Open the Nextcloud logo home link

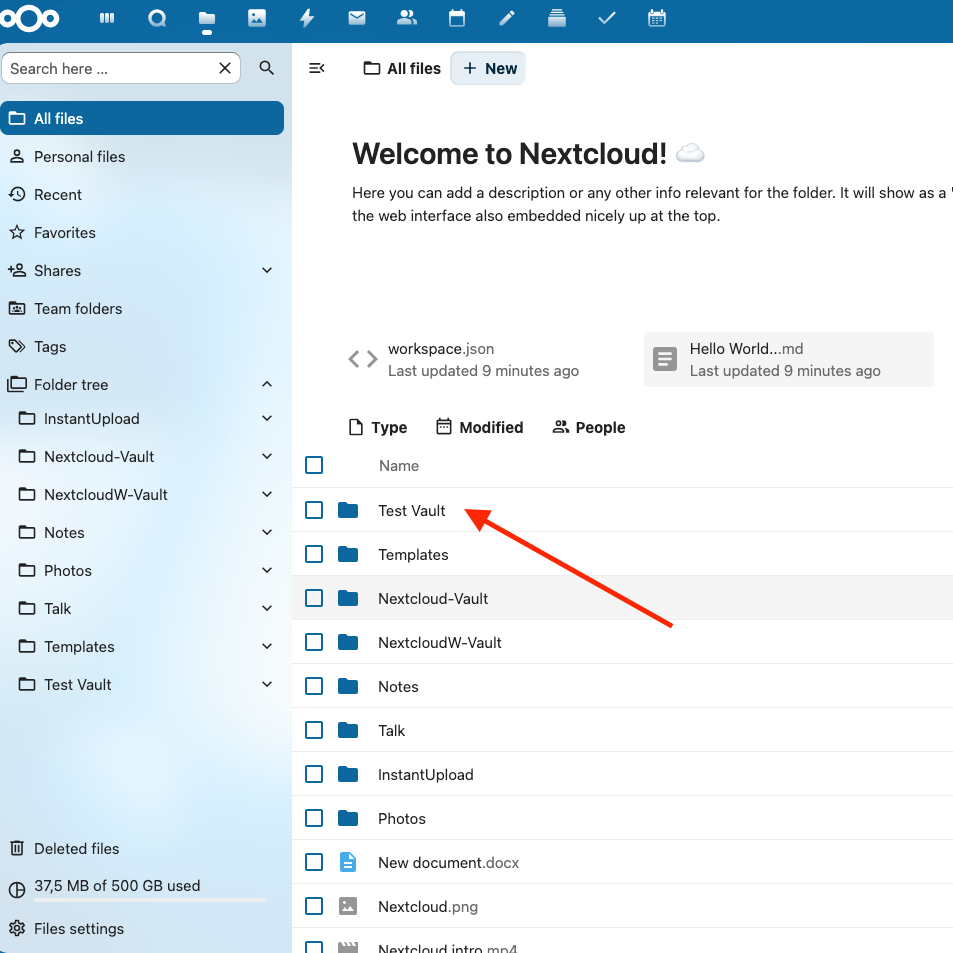point(29,19)
